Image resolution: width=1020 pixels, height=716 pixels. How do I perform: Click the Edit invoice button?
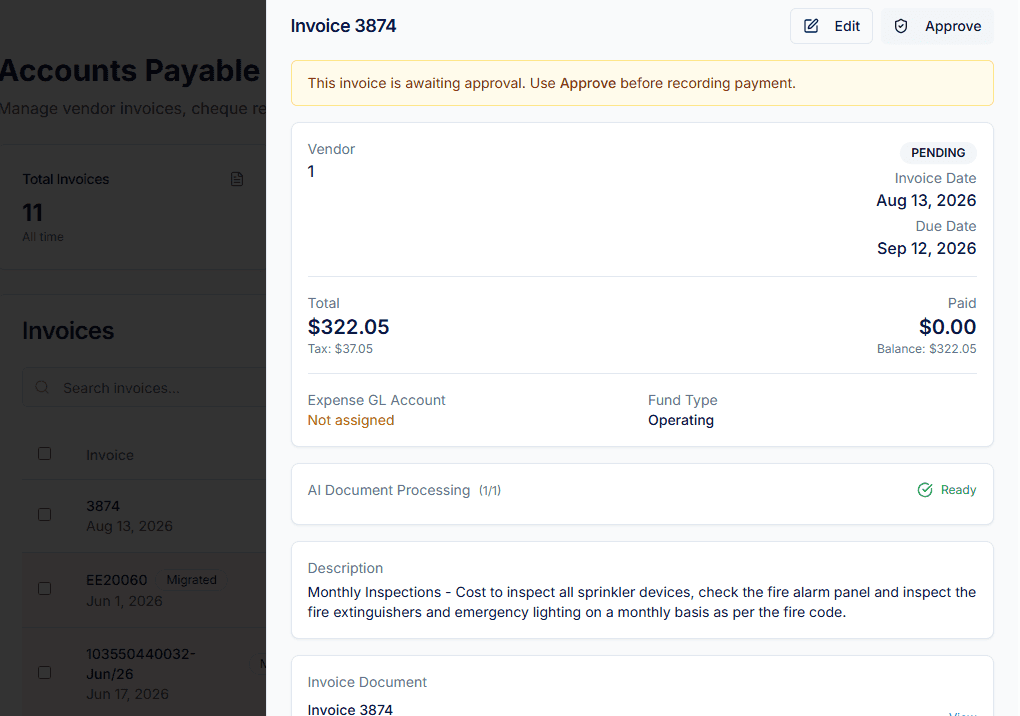(x=831, y=26)
